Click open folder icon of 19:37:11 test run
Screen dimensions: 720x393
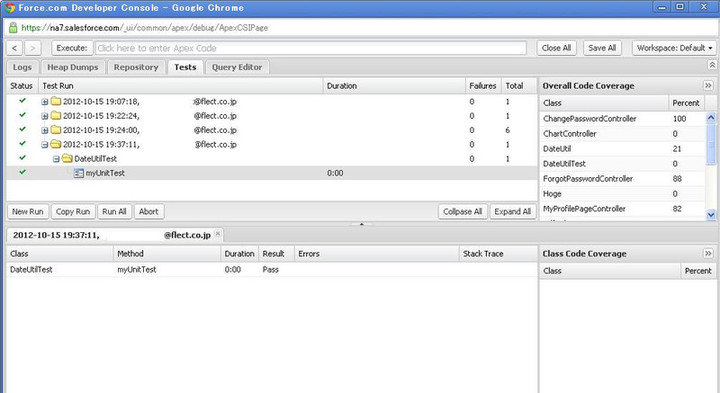pyautogui.click(x=56, y=144)
